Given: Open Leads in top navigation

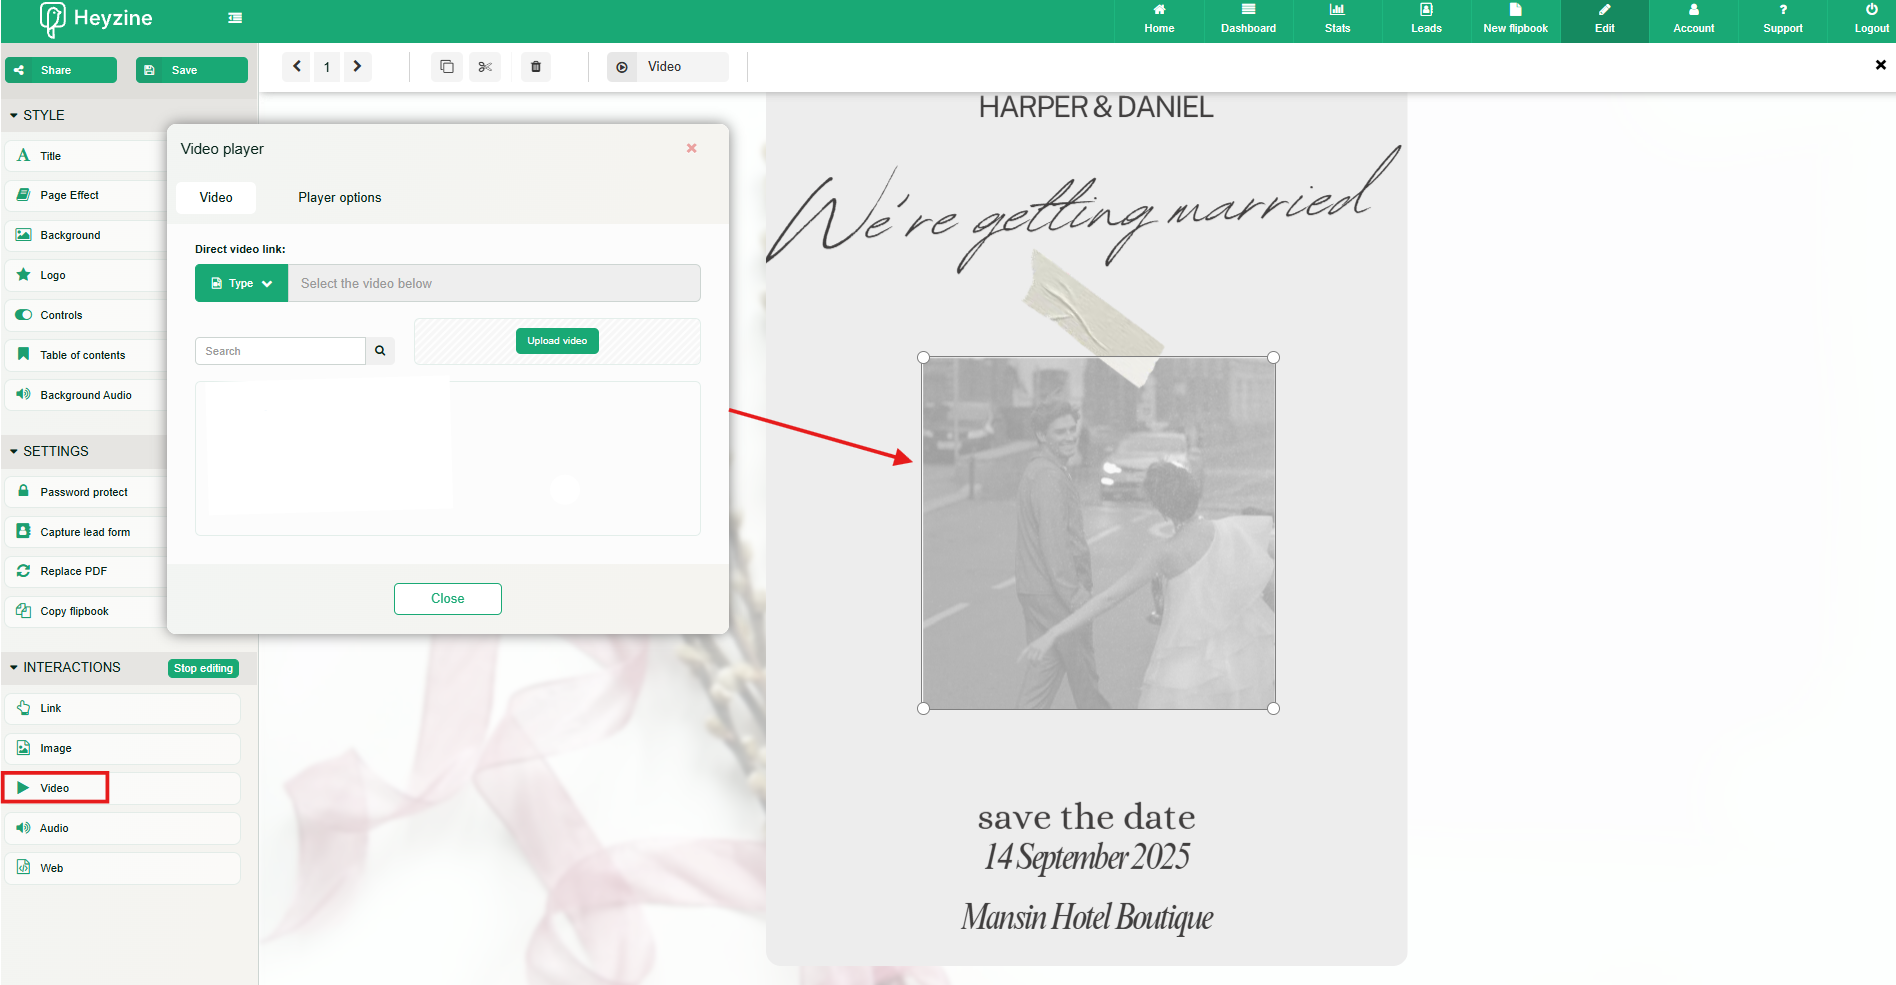Looking at the screenshot, I should coord(1426,19).
